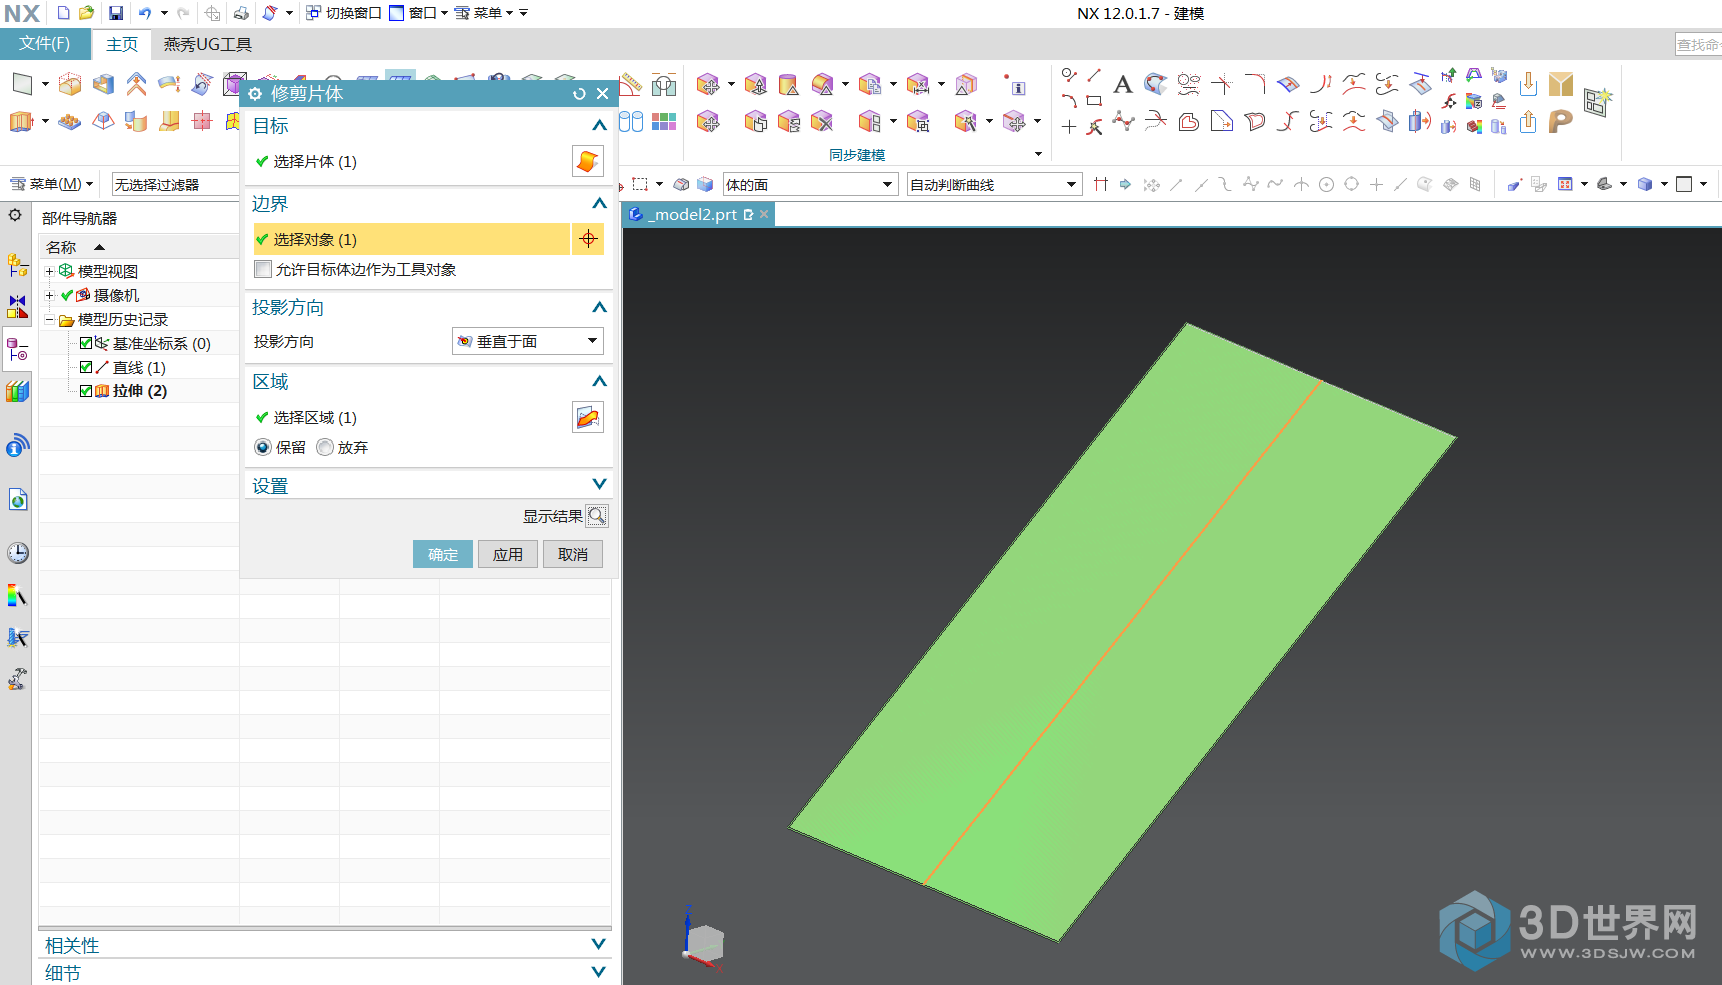This screenshot has width=1722, height=985.
Task: Open the Reuse Library books sidebar icon
Action: 17,392
